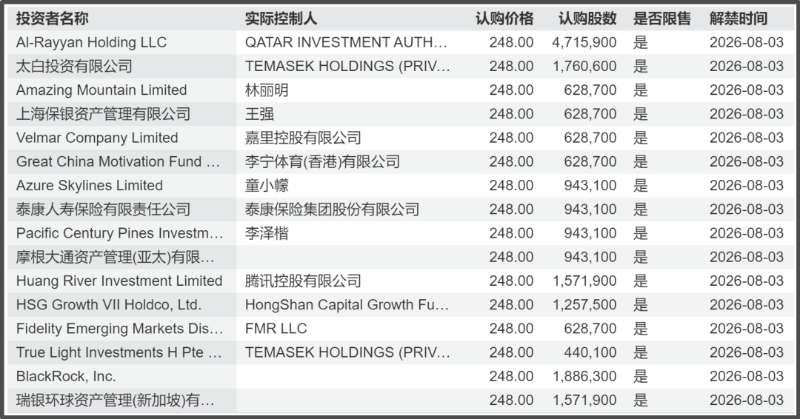
Task: Click the Velmar Company Limited entry
Action: 97,138
